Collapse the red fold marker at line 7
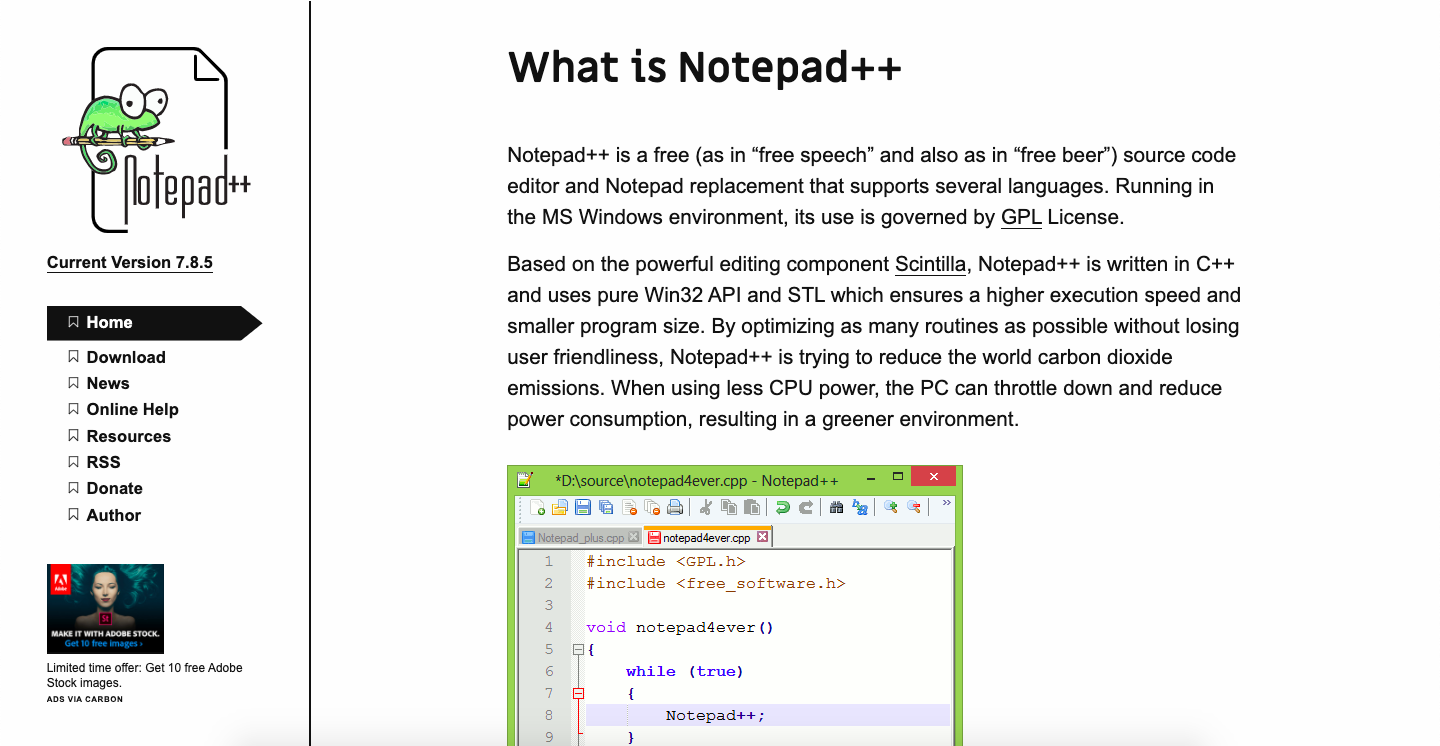Image resolution: width=1440 pixels, height=746 pixels. click(x=577, y=693)
